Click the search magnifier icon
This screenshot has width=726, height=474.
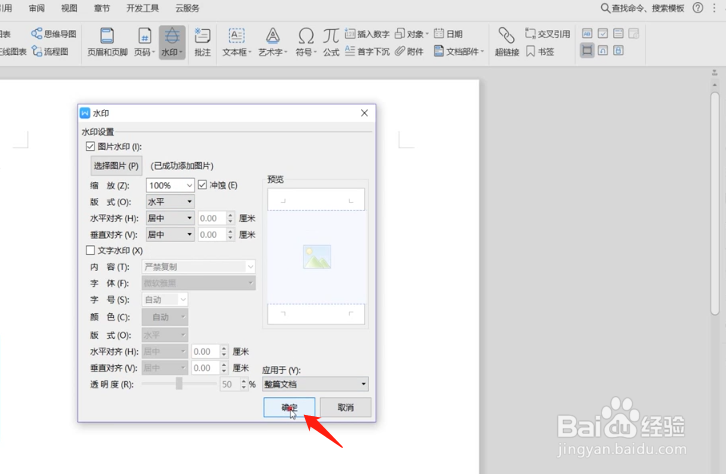[x=605, y=8]
